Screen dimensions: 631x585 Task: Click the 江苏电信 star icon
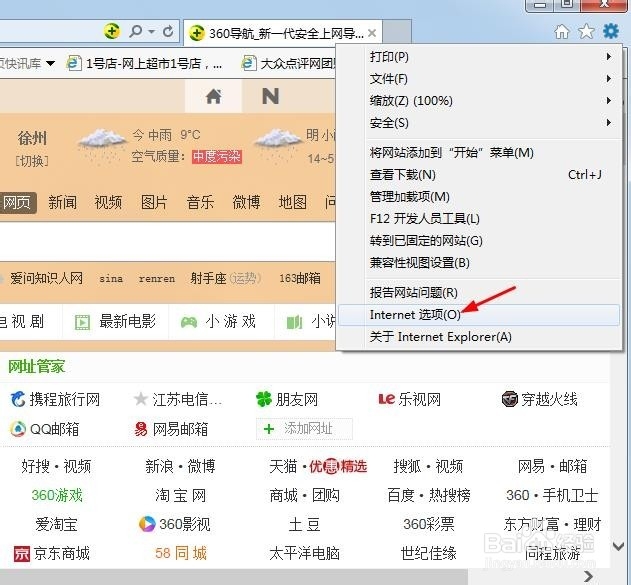141,399
